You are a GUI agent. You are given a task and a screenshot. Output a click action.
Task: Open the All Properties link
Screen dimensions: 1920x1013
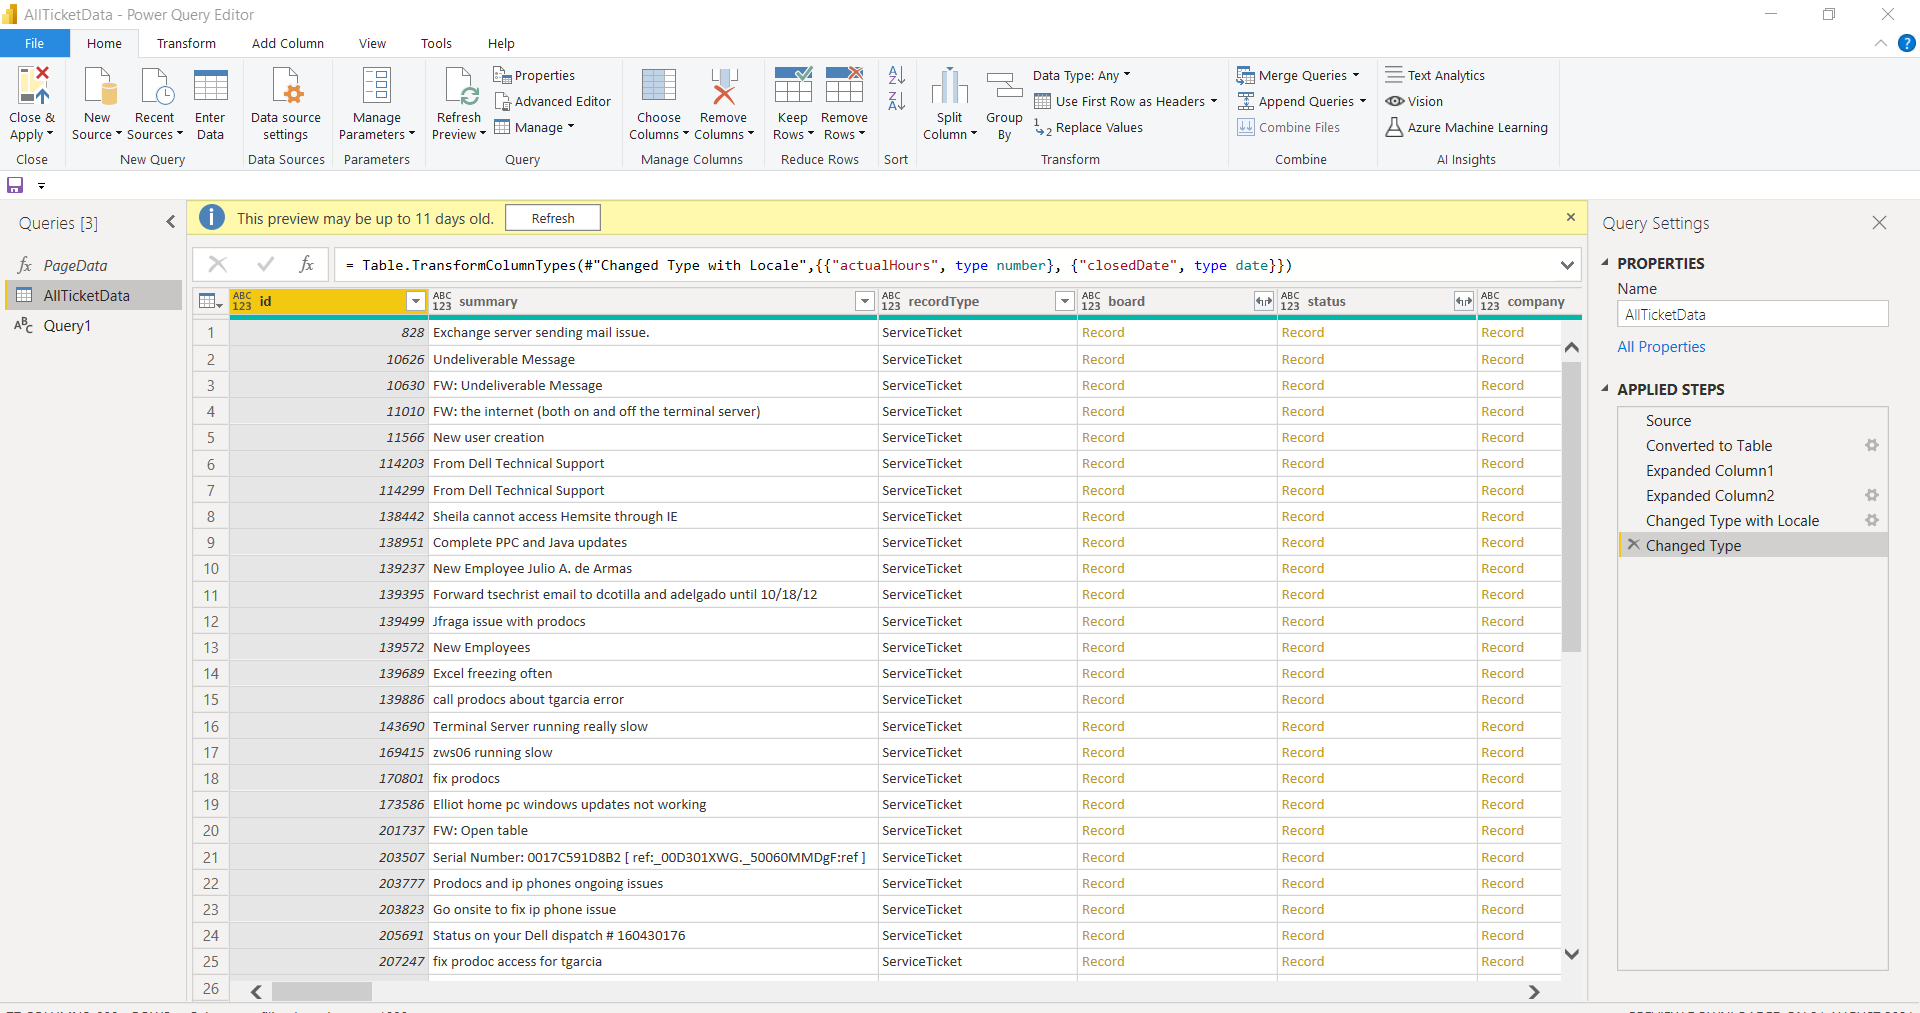point(1661,346)
